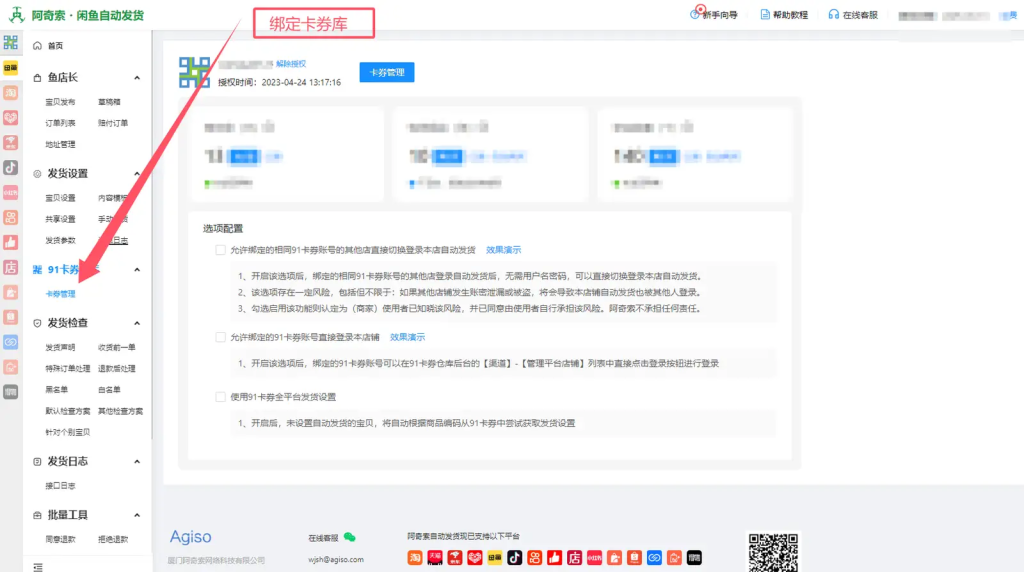This screenshot has height=572, width=1024.
Task: Click the Tmall icon in footer platform list
Action: pyautogui.click(x=435, y=558)
